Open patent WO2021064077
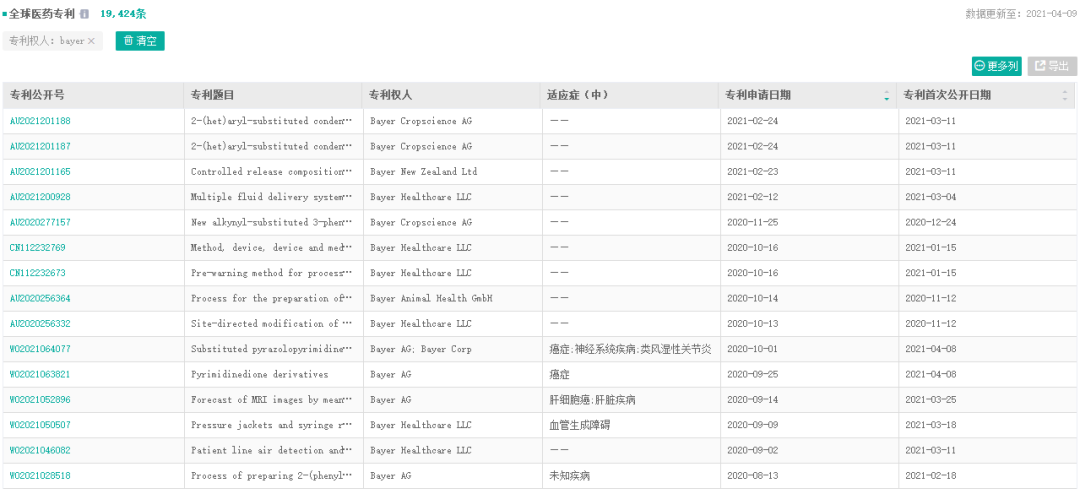Screen dimensions: 1080x494 (40, 349)
